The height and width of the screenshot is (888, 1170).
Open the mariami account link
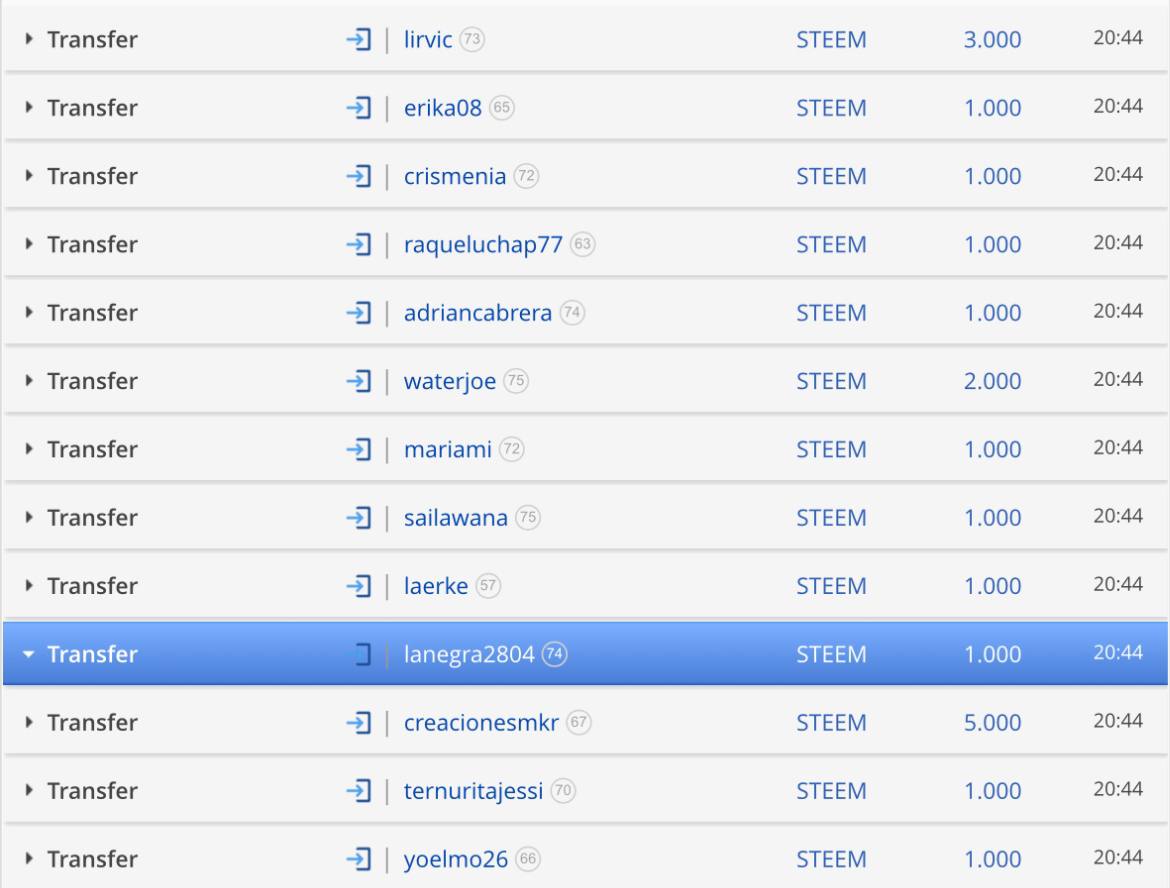click(448, 450)
